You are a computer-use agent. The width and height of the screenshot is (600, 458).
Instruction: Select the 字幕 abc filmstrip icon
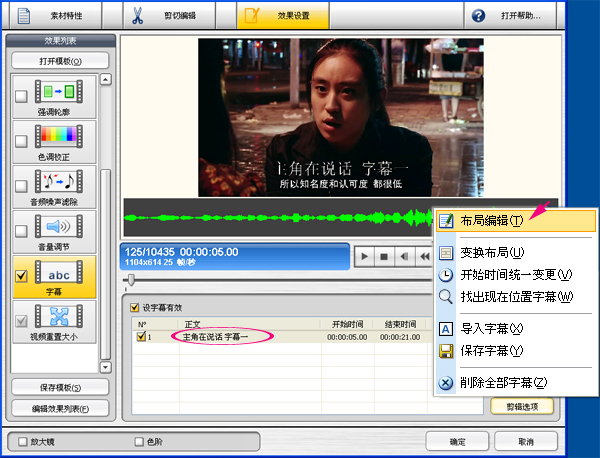59,271
